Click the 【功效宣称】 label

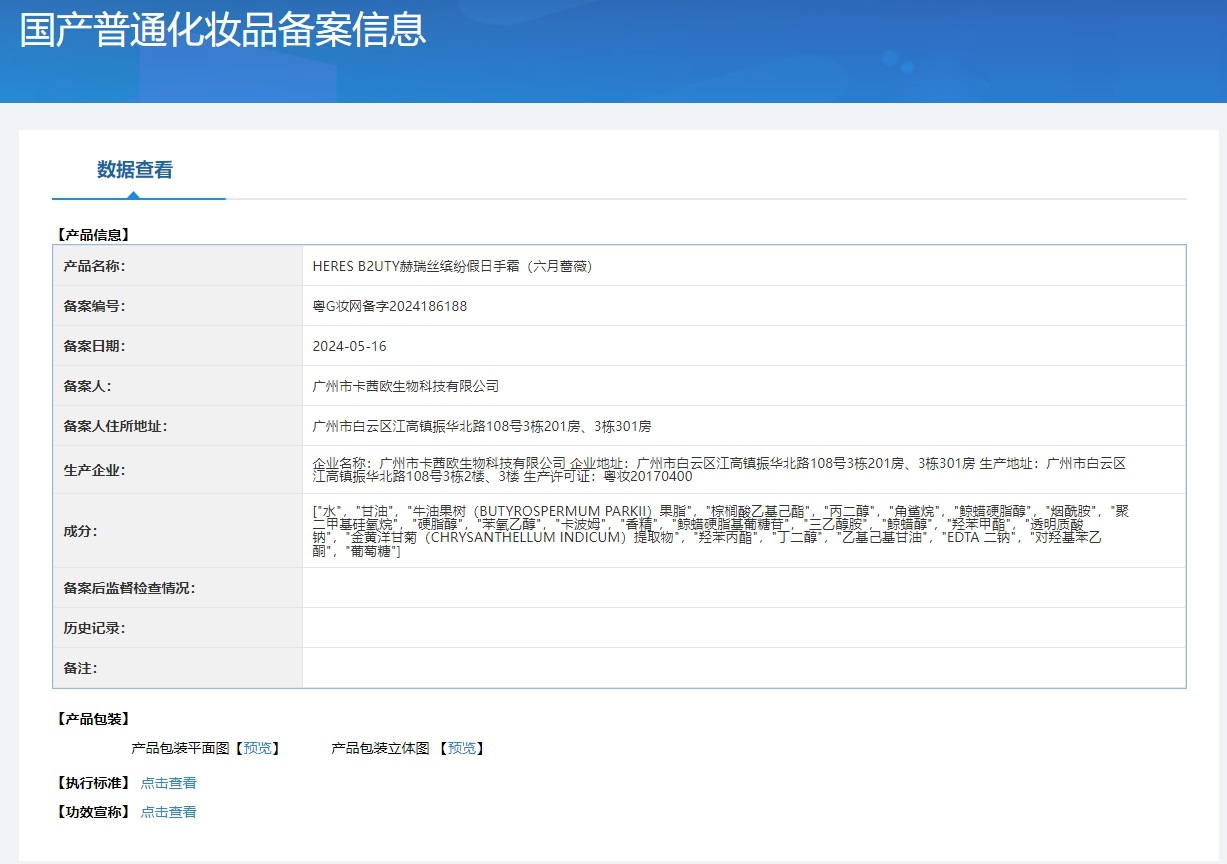(x=93, y=812)
